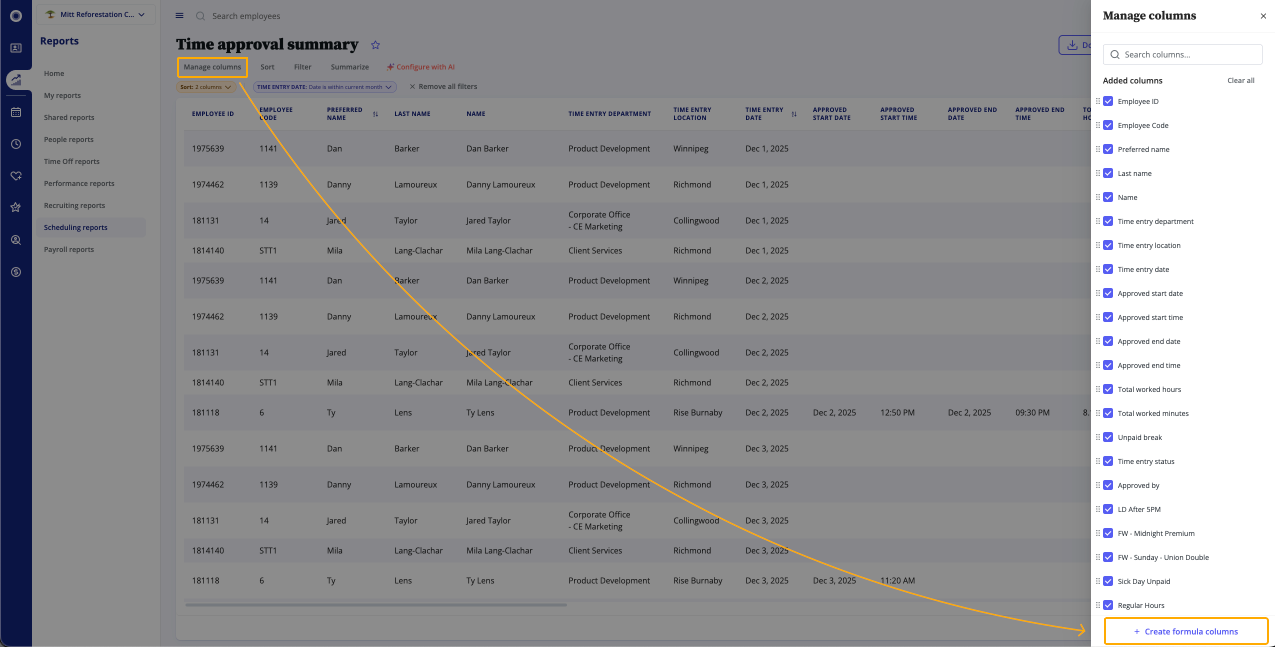Open the payroll dollar icon in sidebar
This screenshot has width=1275, height=647.
click(x=16, y=272)
